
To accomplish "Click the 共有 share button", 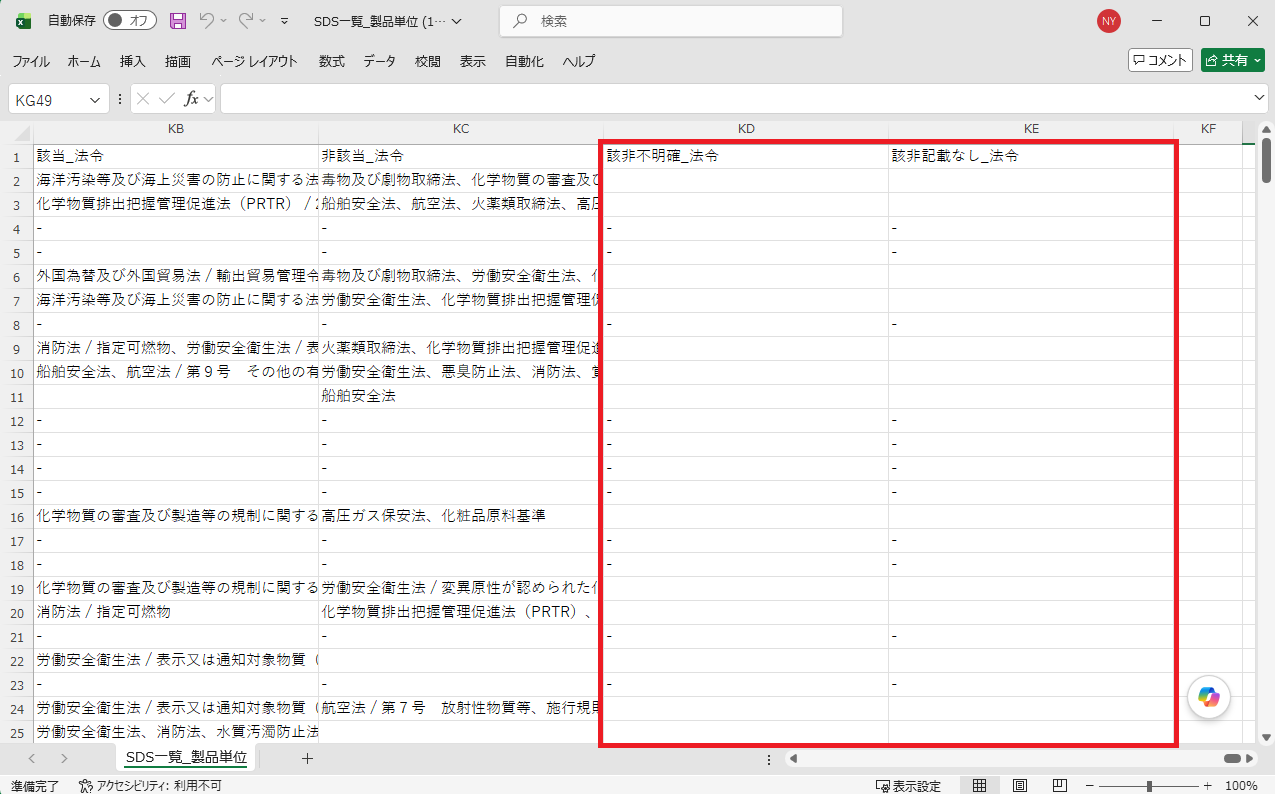I will pyautogui.click(x=1233, y=60).
